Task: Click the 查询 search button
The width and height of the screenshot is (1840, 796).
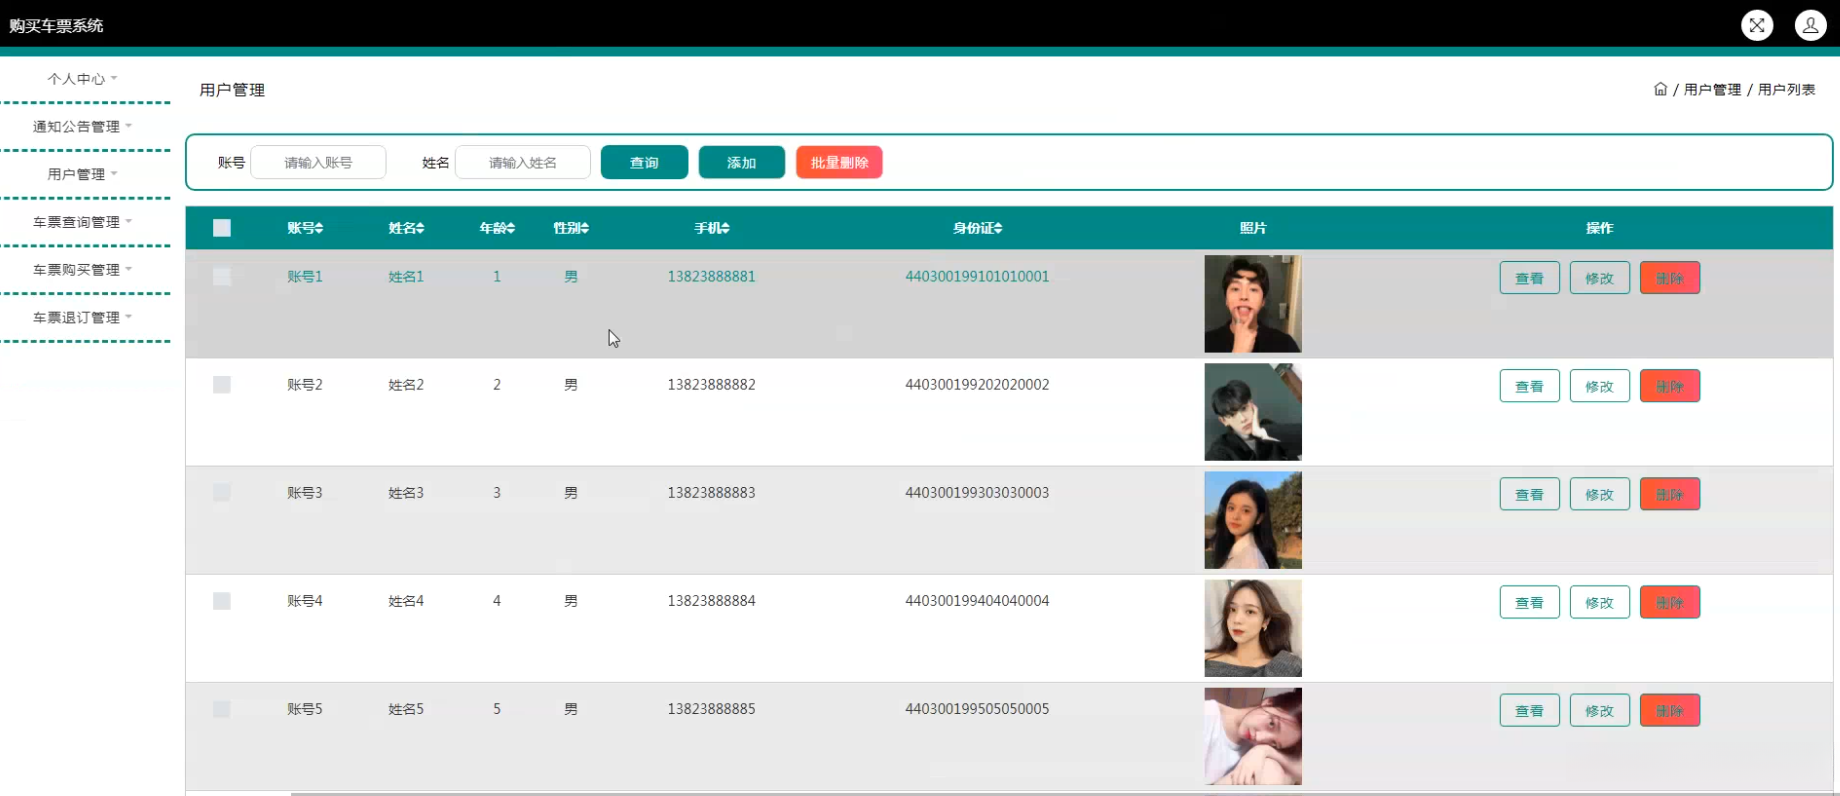Action: point(644,162)
